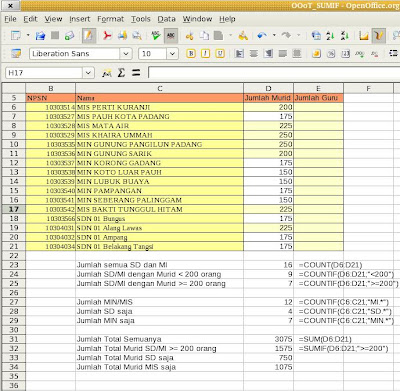
Task: Select the Format Paintbrush tool
Action: 243,35
